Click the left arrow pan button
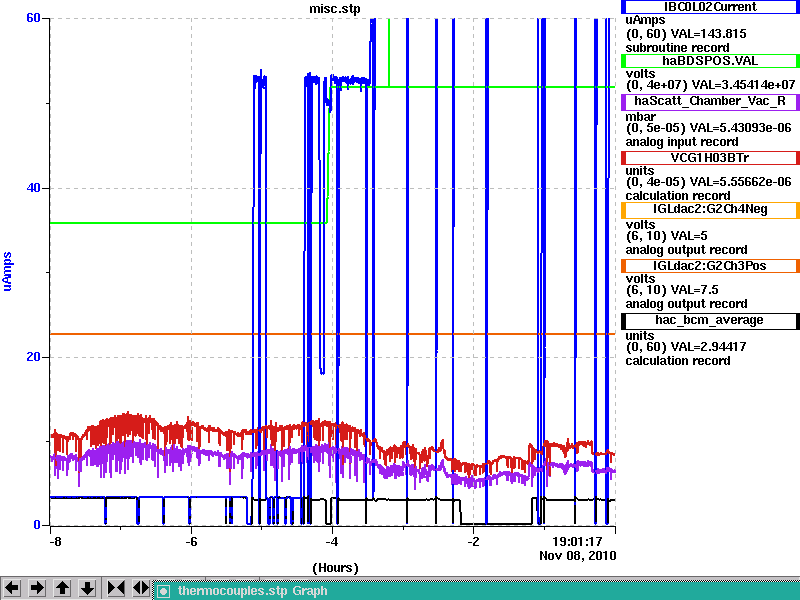This screenshot has width=800, height=600. click(x=12, y=588)
